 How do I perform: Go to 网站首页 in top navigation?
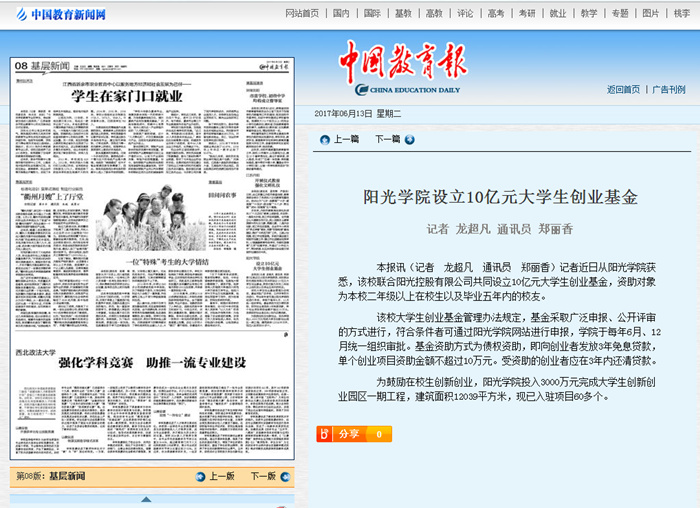coord(302,13)
